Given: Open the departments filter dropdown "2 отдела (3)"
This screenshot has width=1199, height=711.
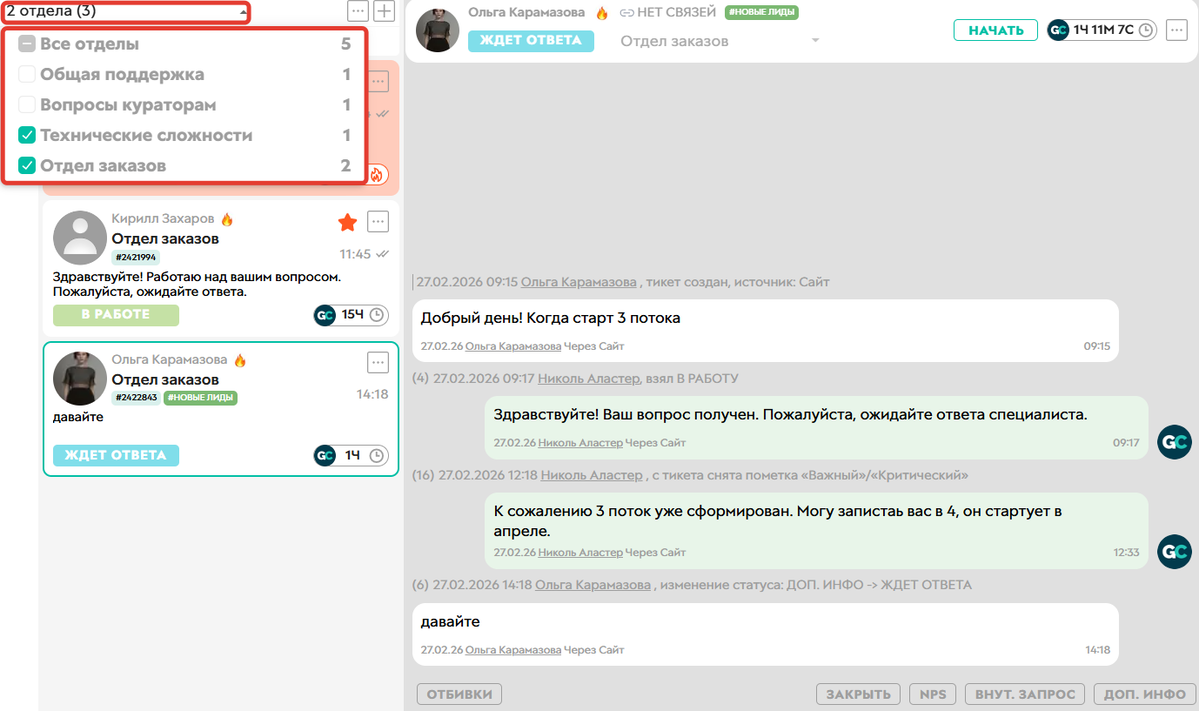Looking at the screenshot, I should tap(127, 11).
